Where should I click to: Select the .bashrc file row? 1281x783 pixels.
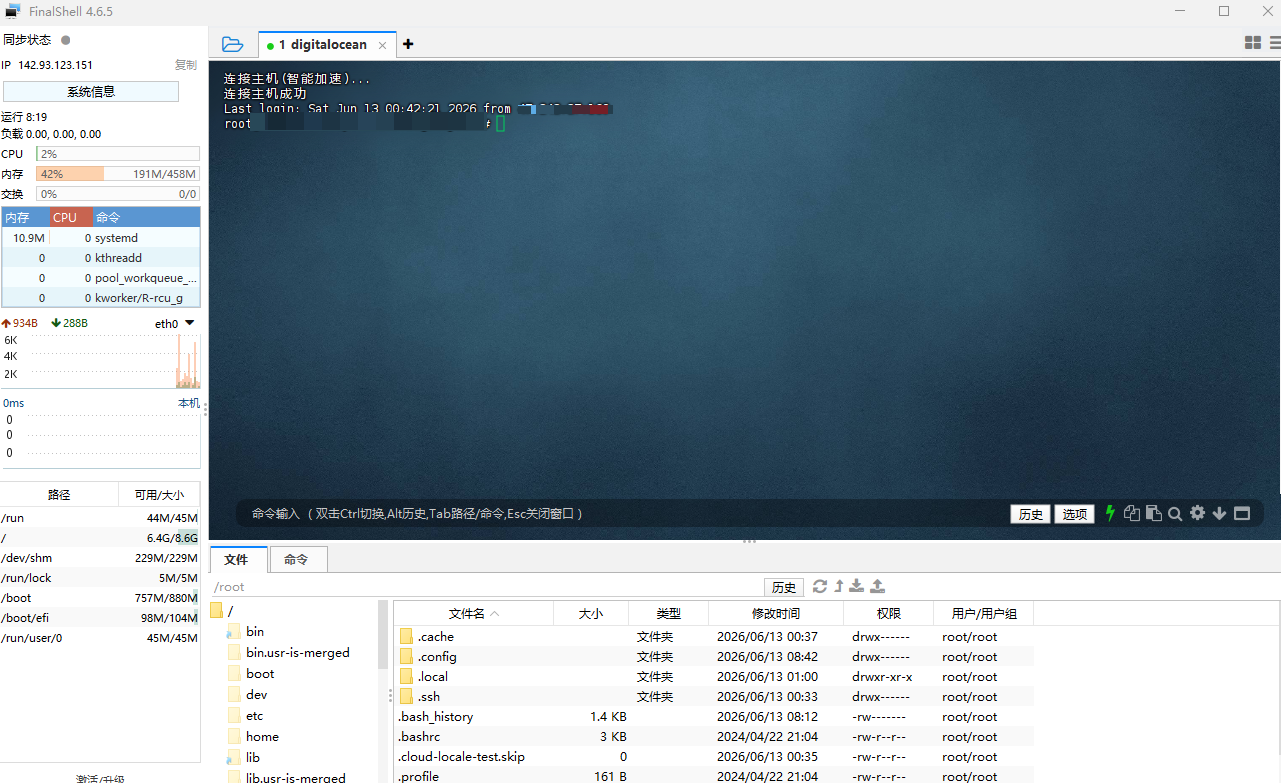714,736
